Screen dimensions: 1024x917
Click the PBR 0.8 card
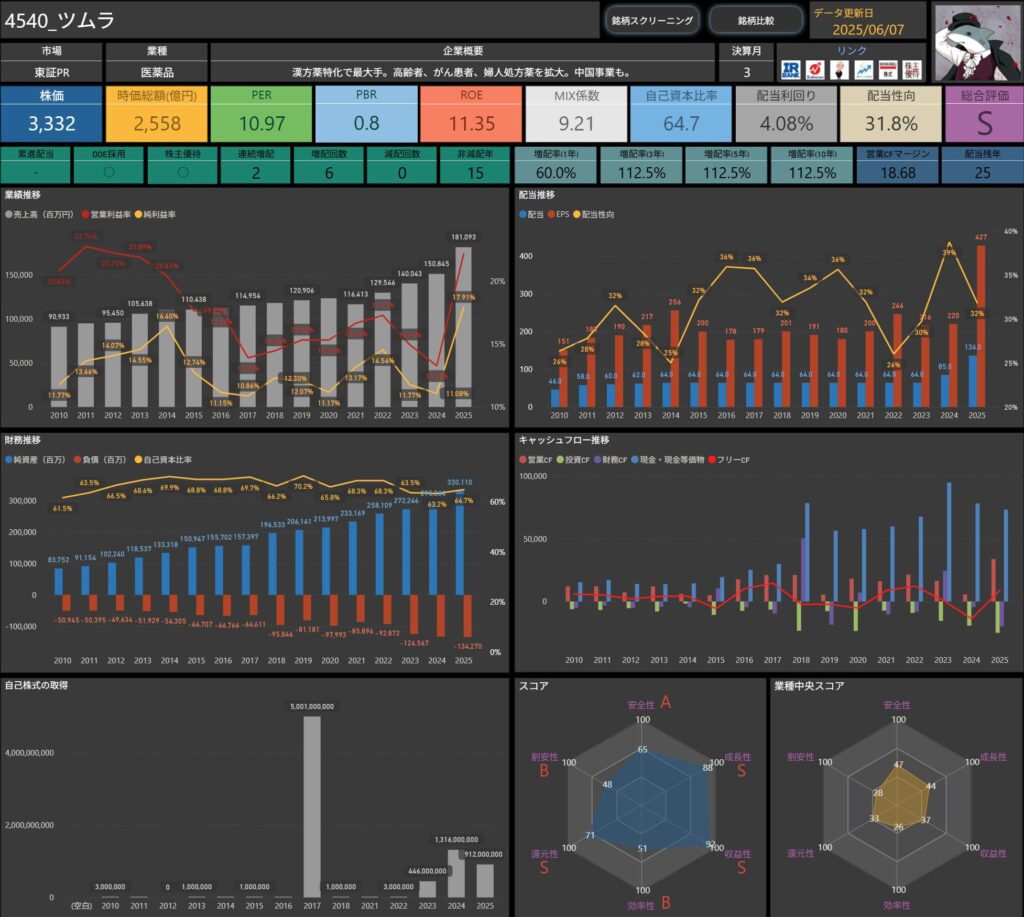pyautogui.click(x=366, y=114)
